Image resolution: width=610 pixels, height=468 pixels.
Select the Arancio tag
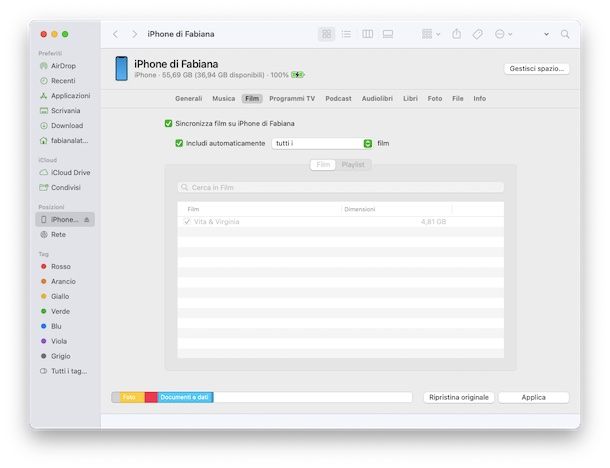tap(58, 281)
